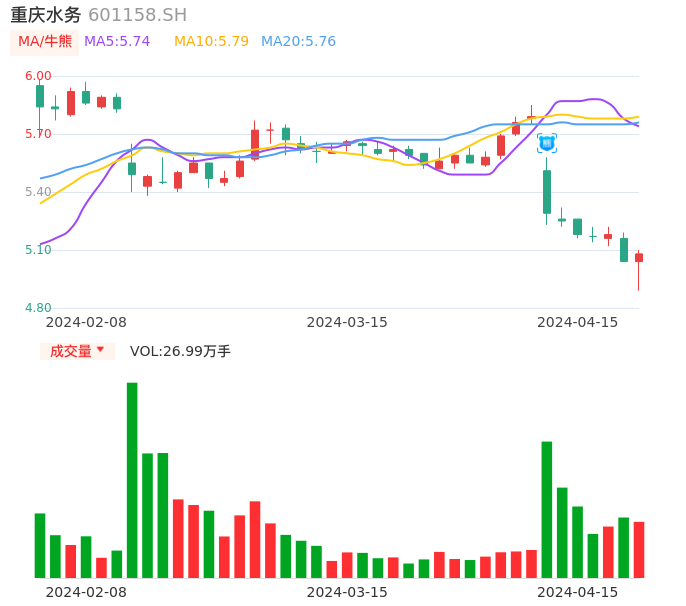Toggle the MA10 moving average label
Screen dimensions: 686x606
click(x=211, y=42)
